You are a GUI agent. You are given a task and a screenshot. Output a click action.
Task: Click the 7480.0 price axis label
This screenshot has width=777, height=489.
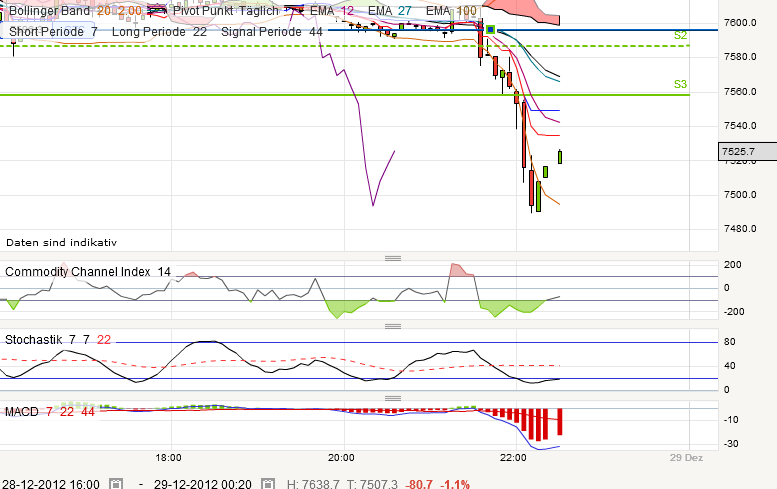740,228
